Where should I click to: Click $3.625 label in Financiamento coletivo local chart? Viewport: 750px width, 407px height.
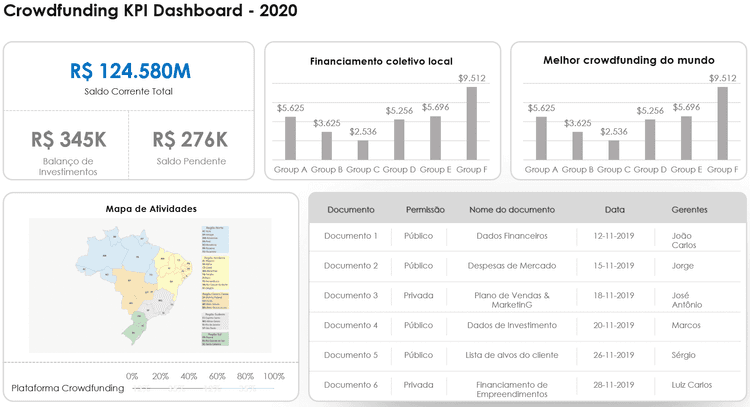[x=327, y=123]
